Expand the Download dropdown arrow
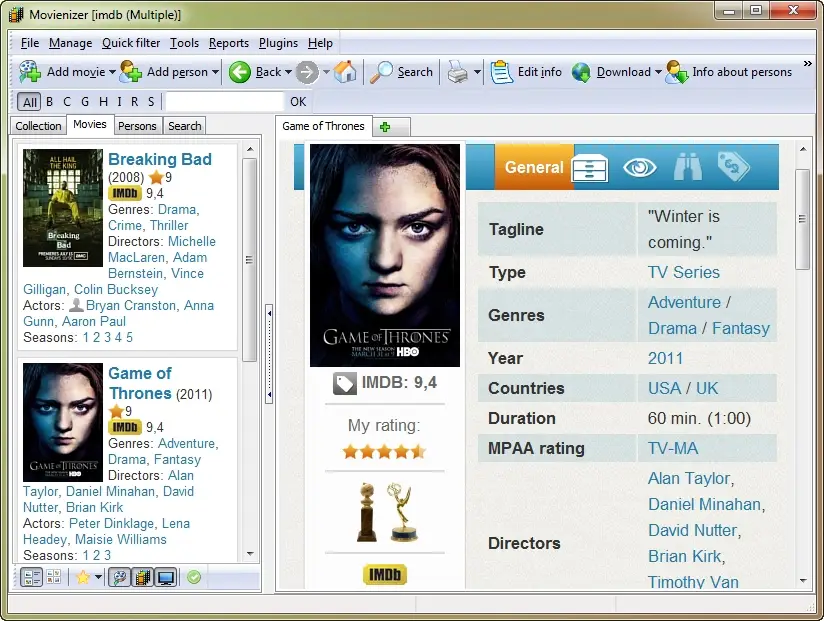The width and height of the screenshot is (824, 621). (x=658, y=72)
